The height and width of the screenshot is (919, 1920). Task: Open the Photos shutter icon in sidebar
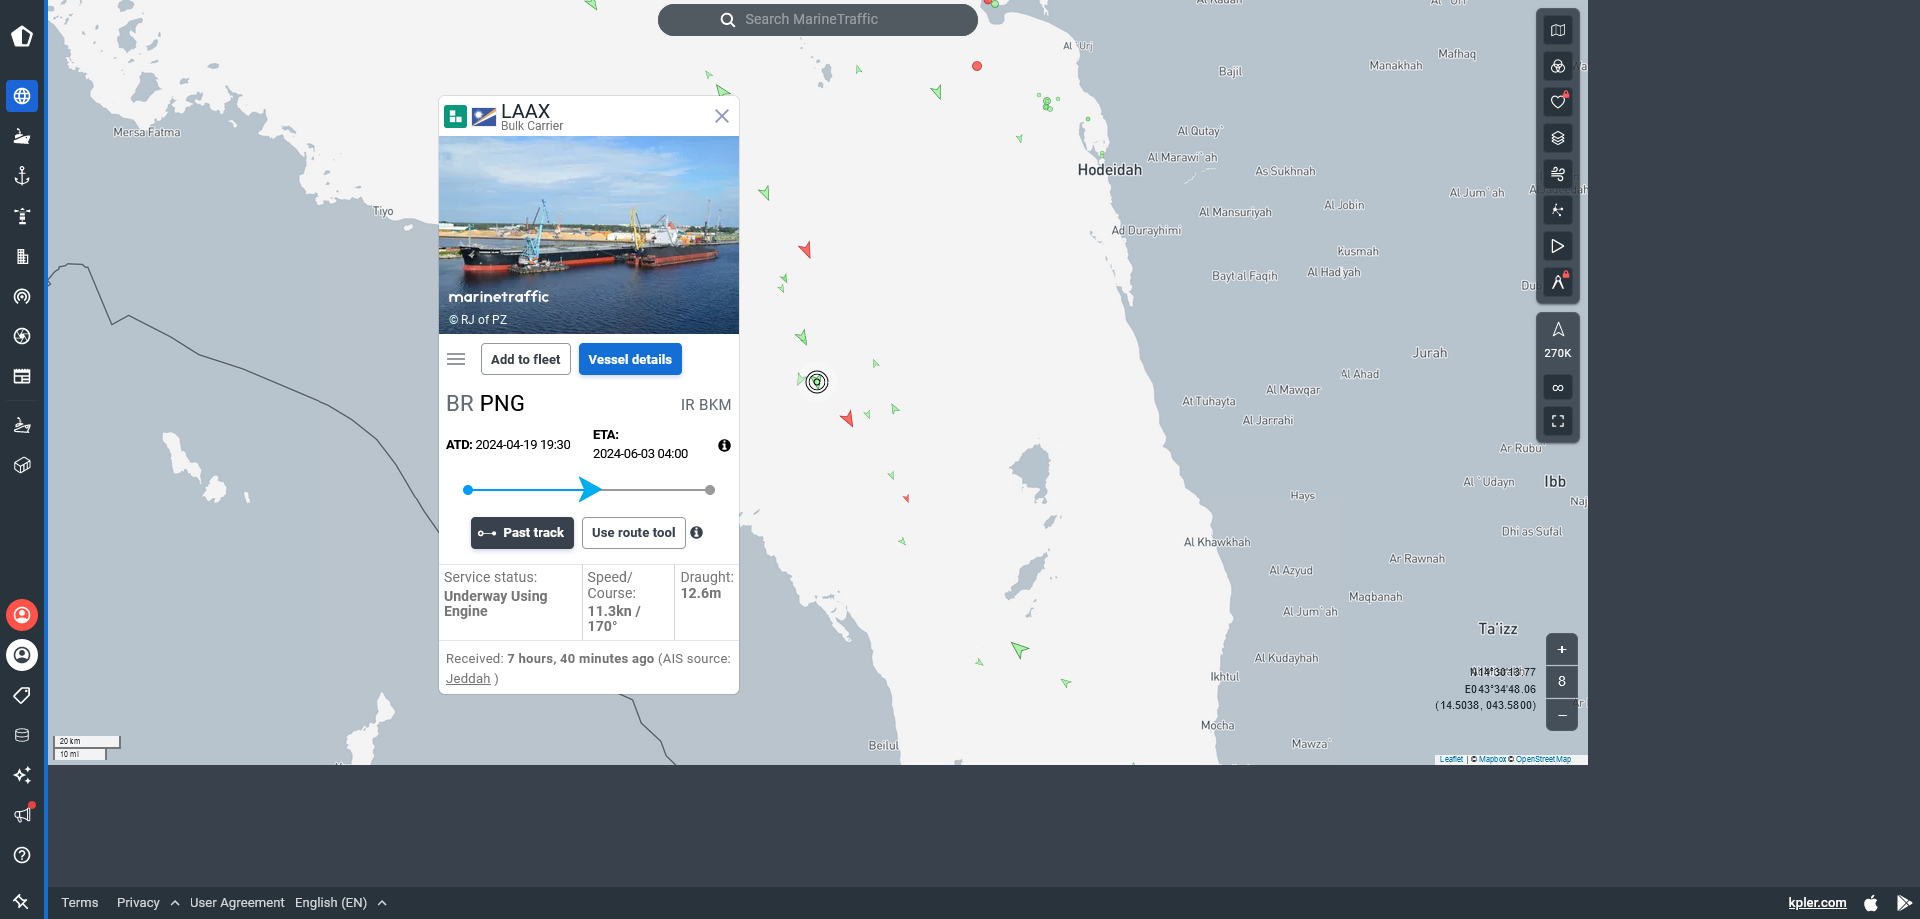[22, 336]
